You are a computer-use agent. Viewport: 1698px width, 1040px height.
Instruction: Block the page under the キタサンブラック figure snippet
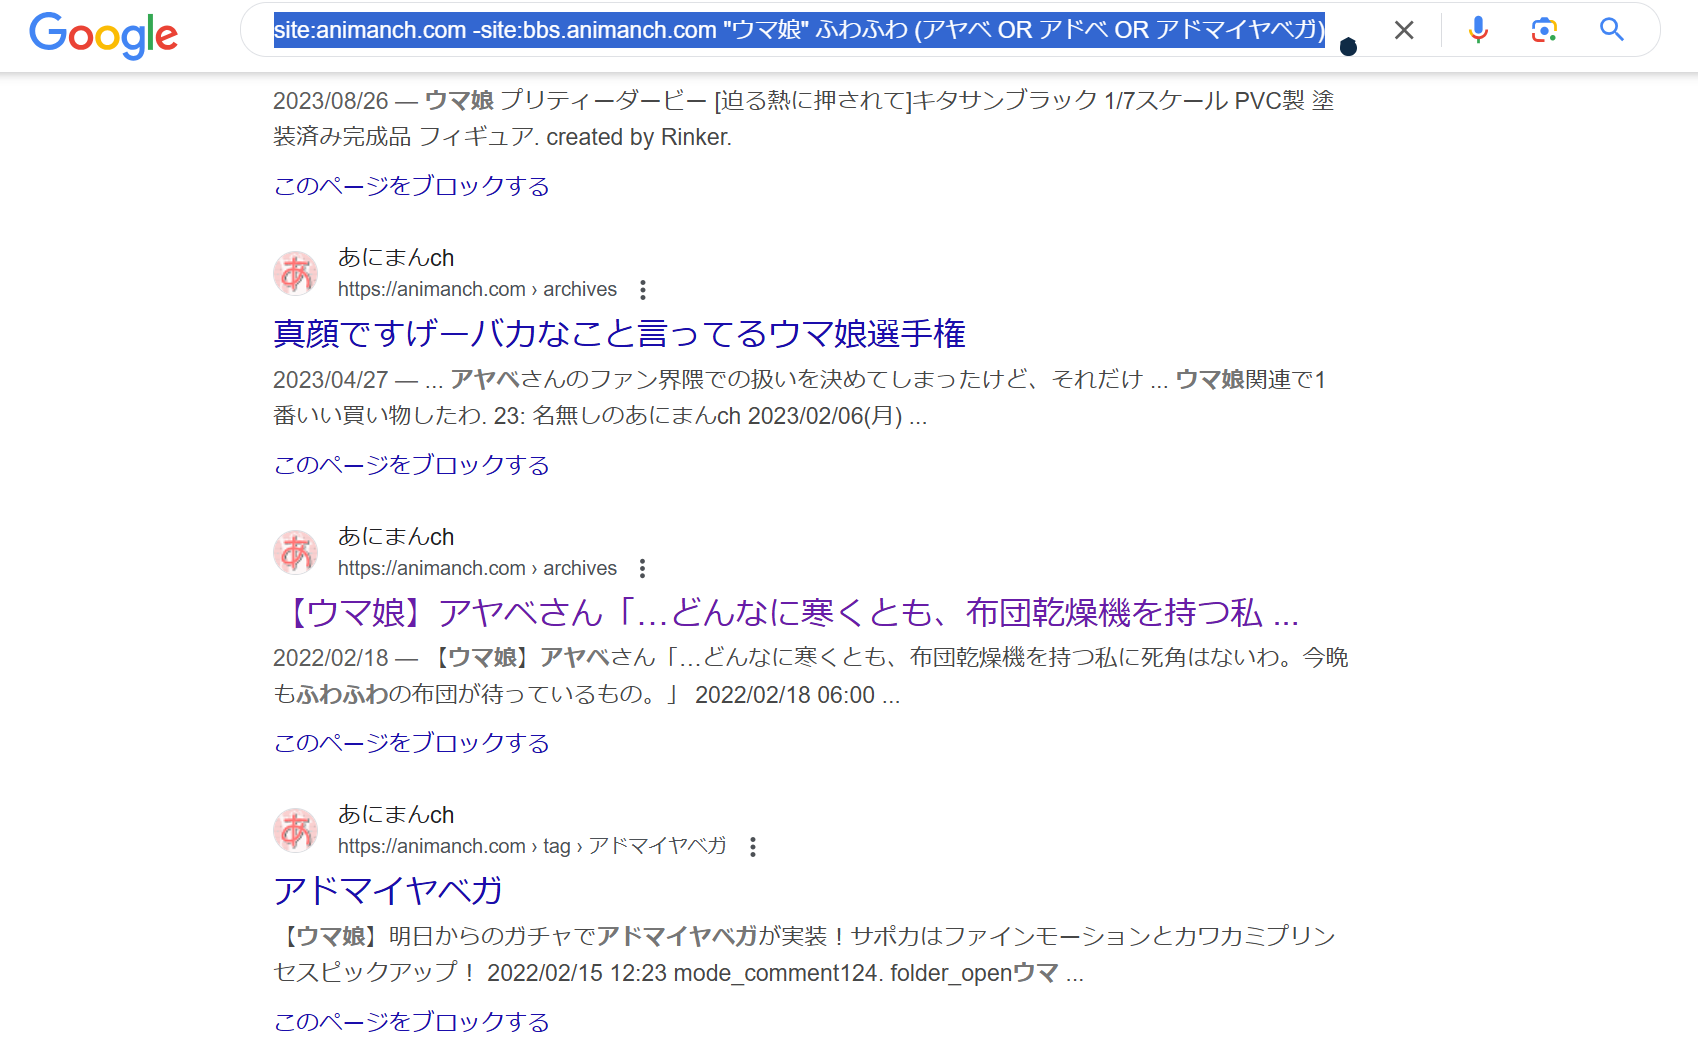tap(412, 186)
